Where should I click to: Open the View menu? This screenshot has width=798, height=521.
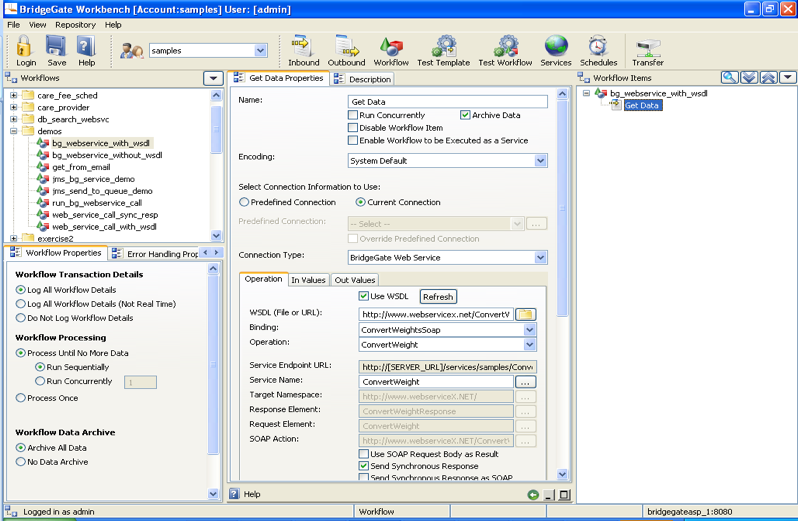coord(37,24)
